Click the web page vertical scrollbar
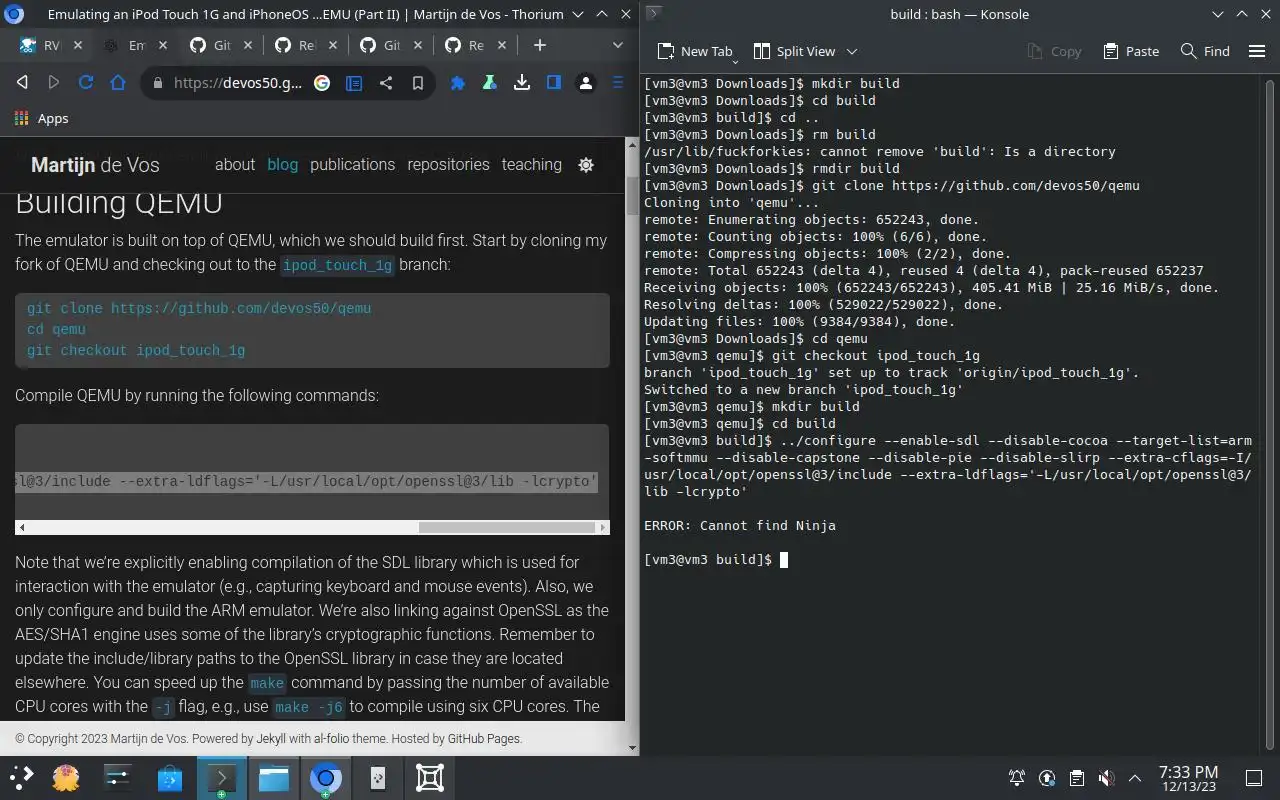Screen dimensions: 1280x800 pos(632,196)
